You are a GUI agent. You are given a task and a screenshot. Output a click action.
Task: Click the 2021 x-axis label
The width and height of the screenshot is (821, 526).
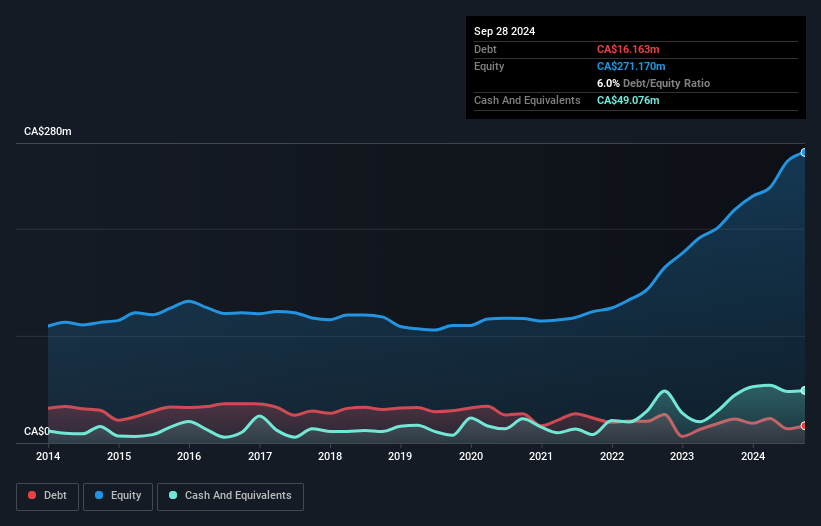coord(541,456)
